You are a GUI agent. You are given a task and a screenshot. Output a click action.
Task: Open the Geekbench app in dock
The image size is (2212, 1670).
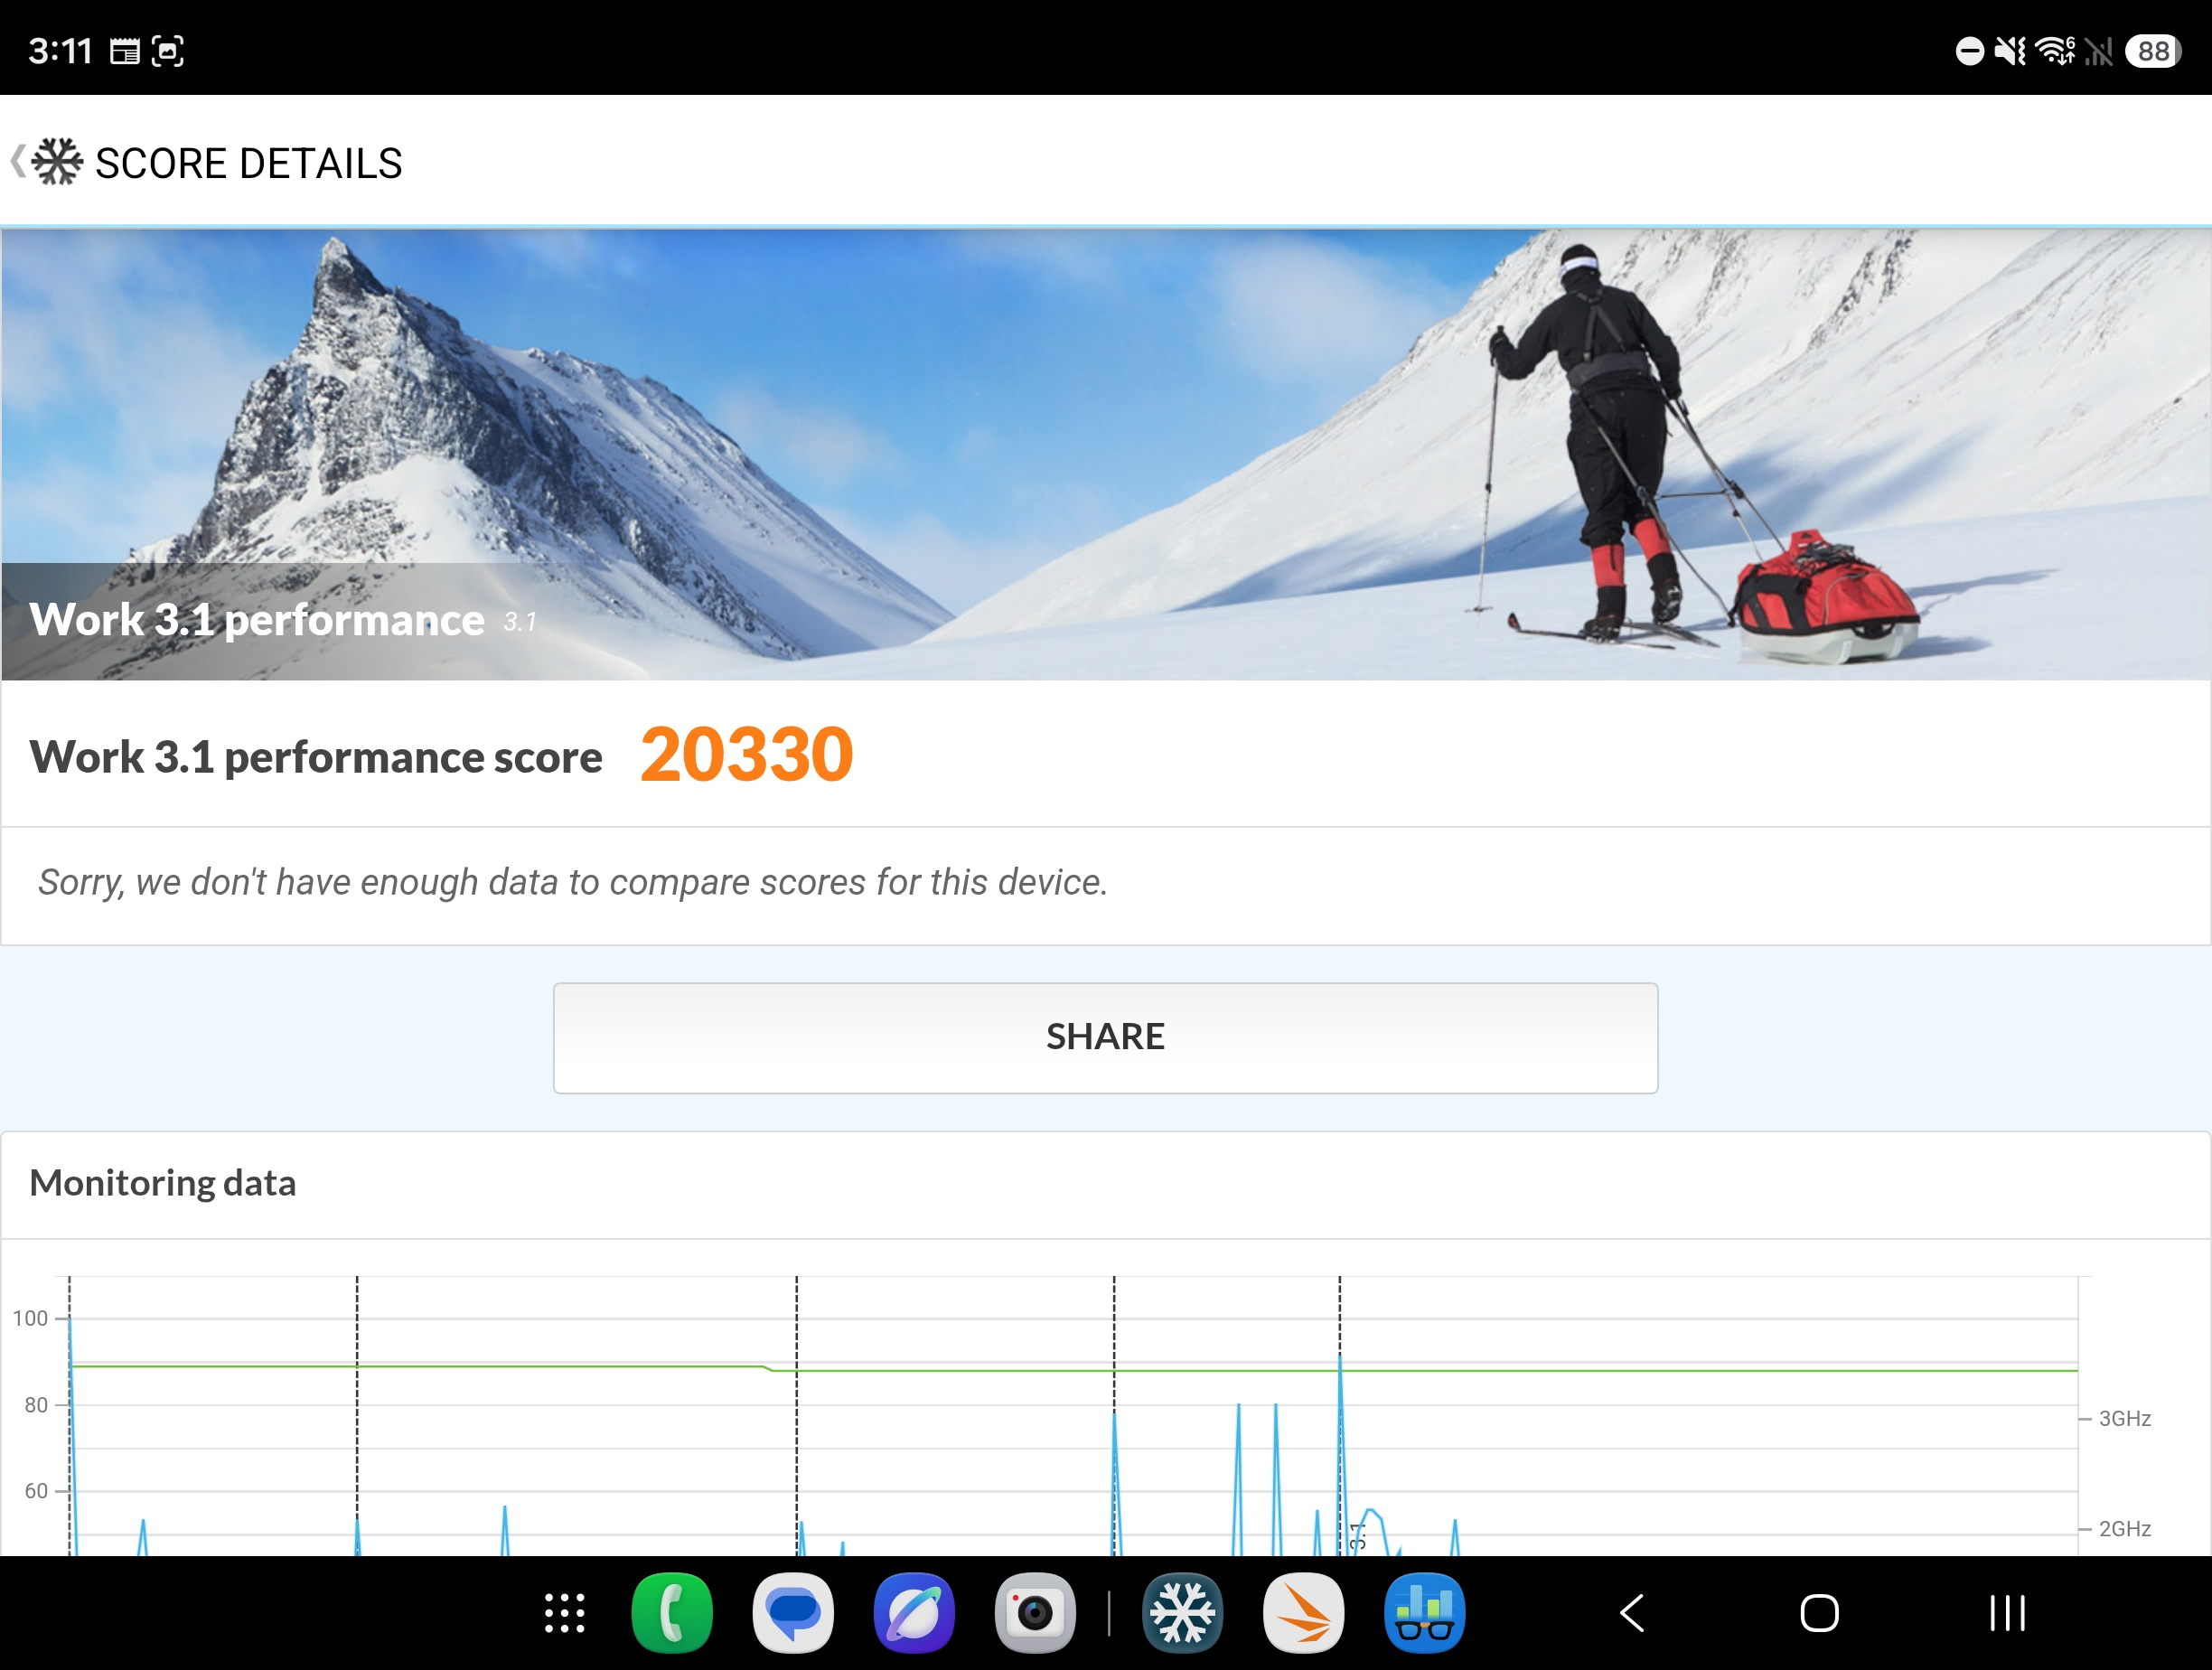point(1424,1613)
